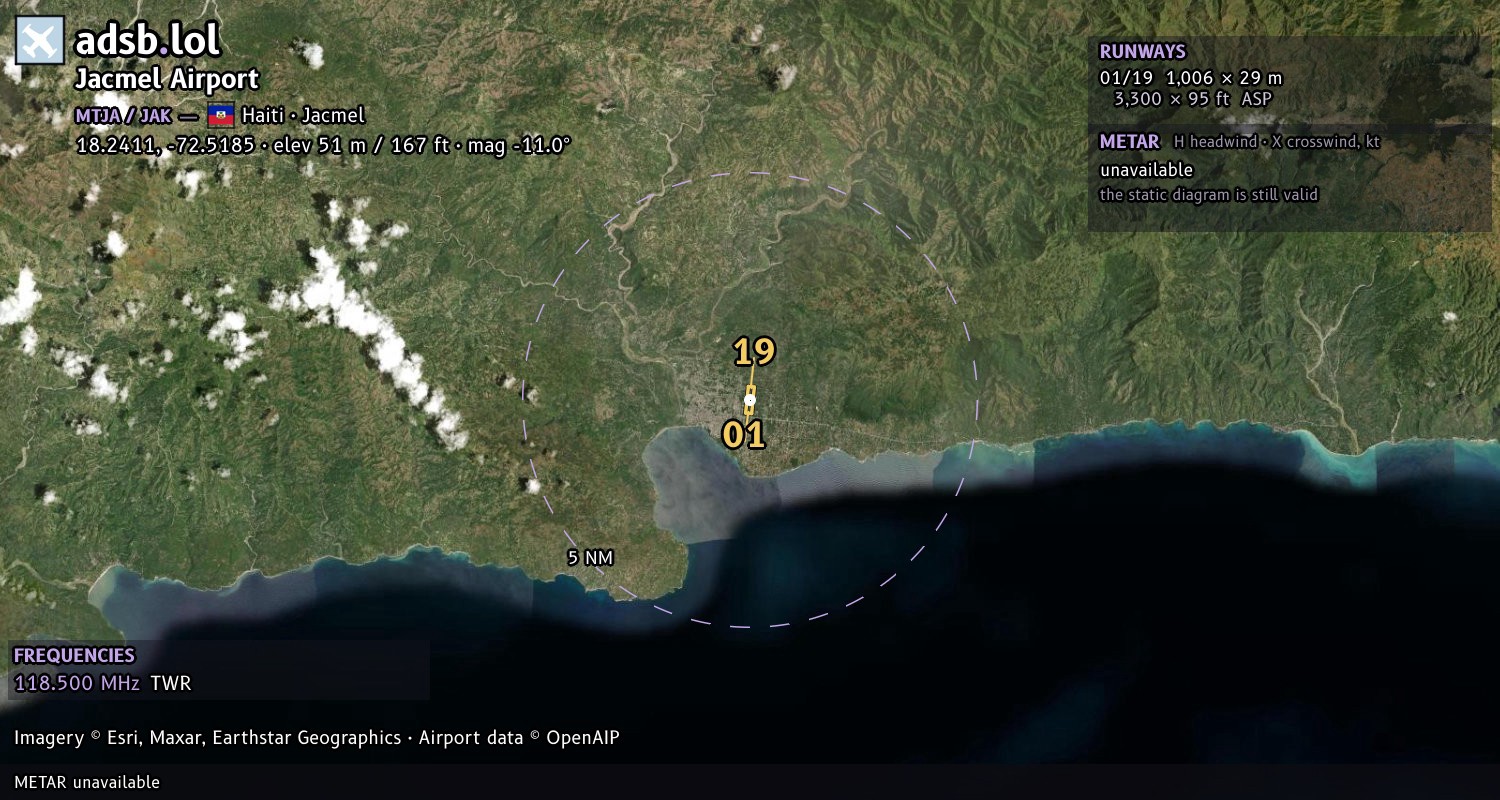Click the 5 NM range ring label

(x=590, y=558)
